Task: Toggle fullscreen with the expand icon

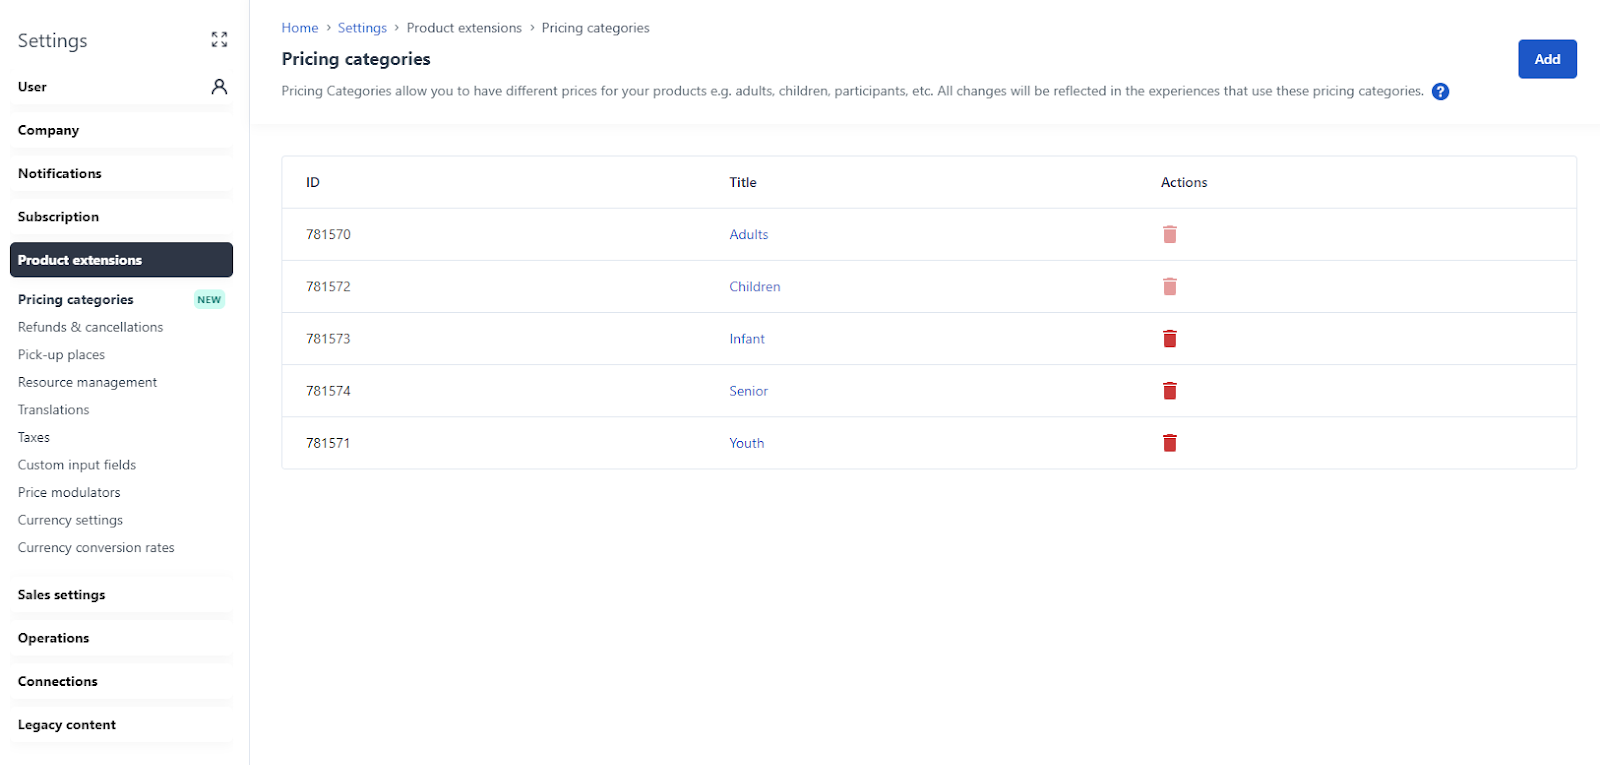Action: coord(219,40)
